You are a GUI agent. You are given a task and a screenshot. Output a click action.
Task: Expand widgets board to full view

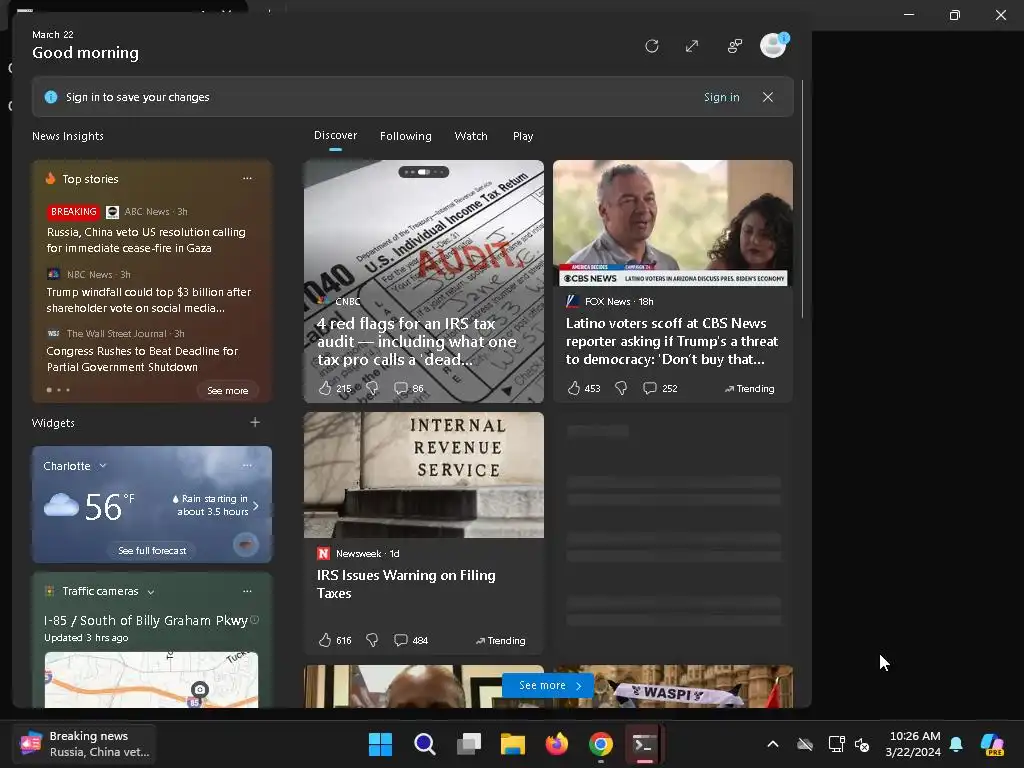[x=692, y=46]
